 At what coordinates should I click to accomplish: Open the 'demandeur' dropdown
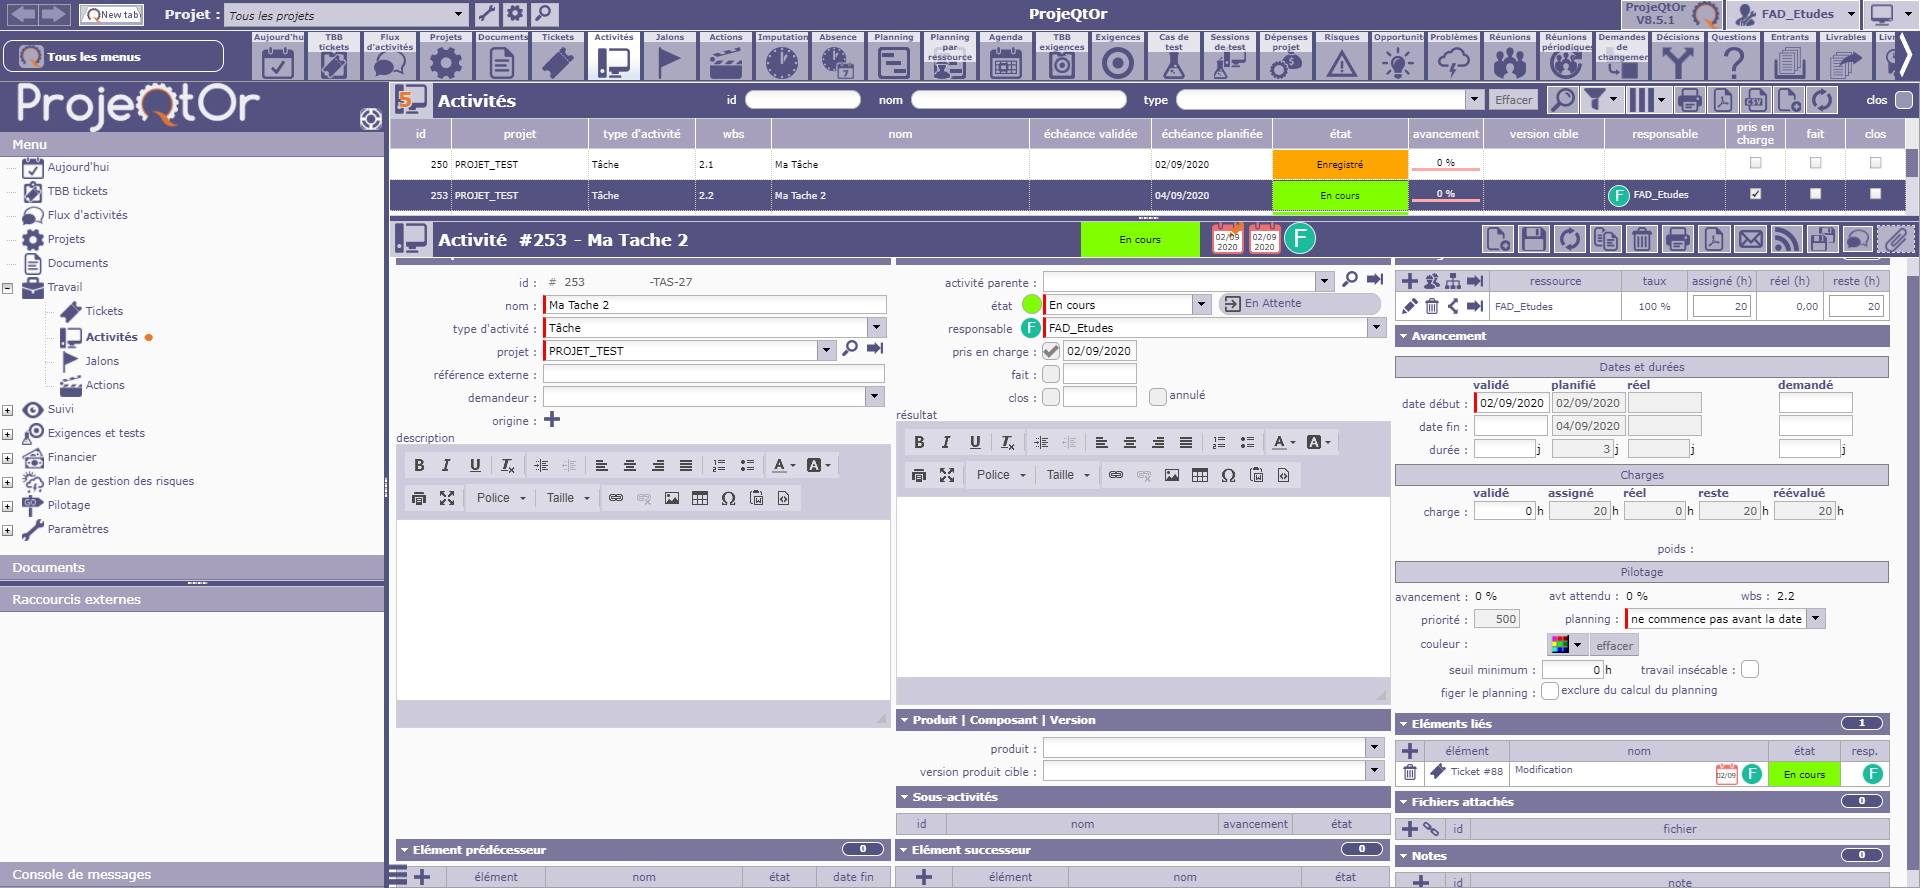coord(875,397)
